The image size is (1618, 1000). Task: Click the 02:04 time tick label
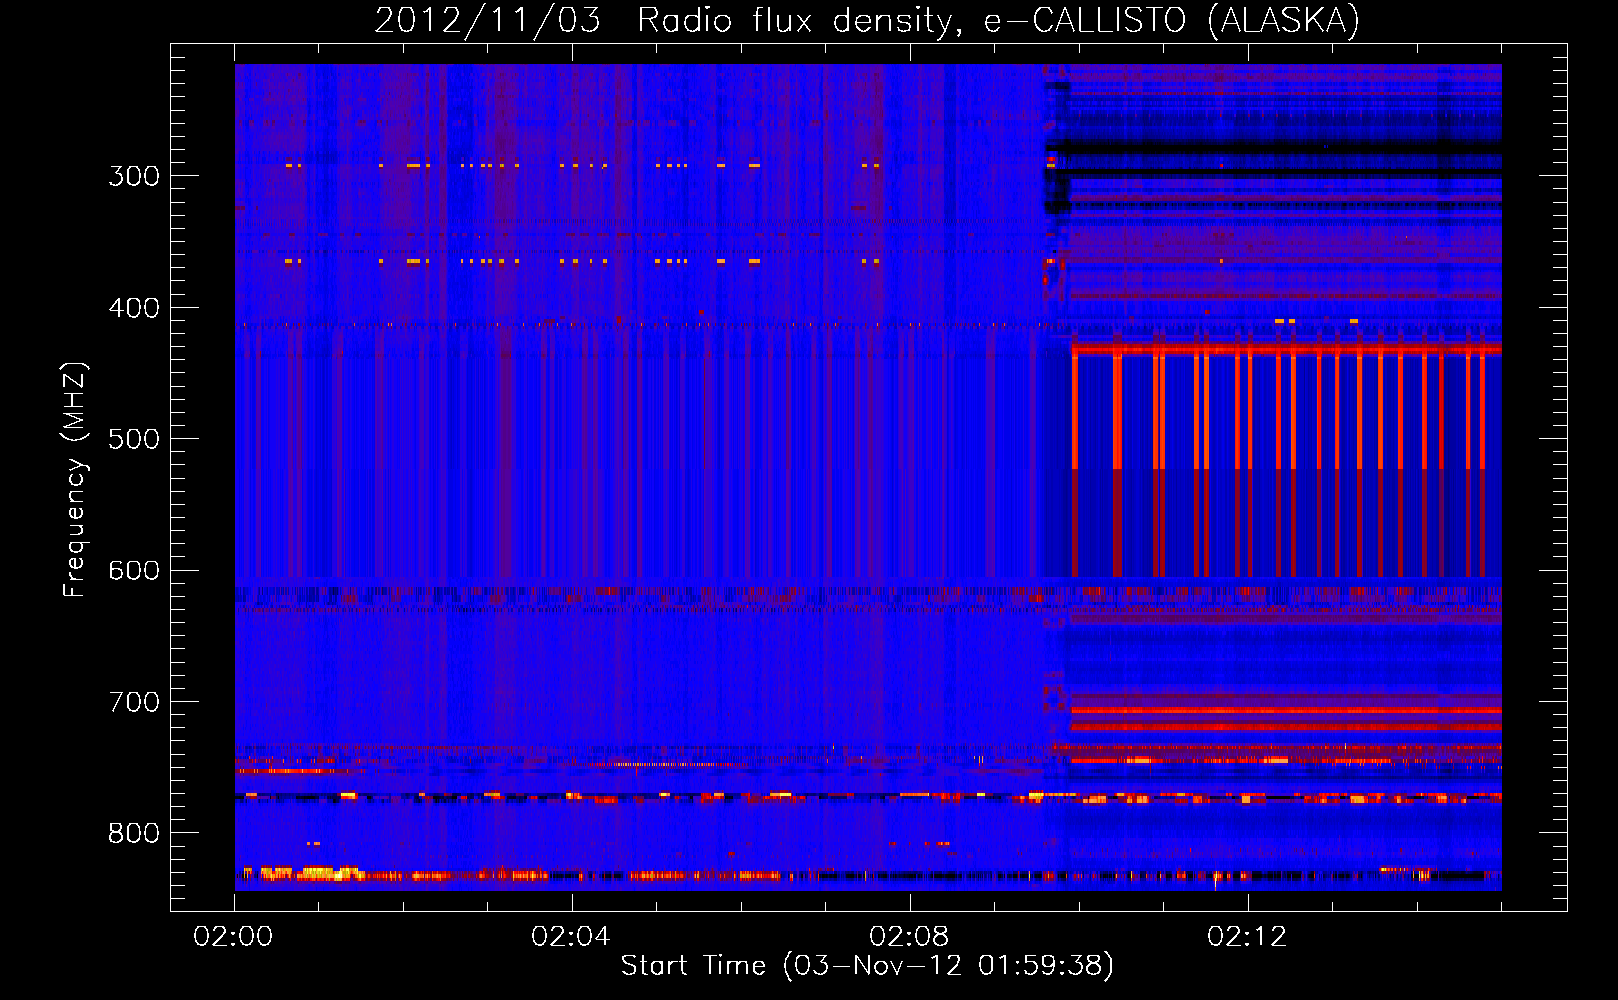click(x=571, y=937)
